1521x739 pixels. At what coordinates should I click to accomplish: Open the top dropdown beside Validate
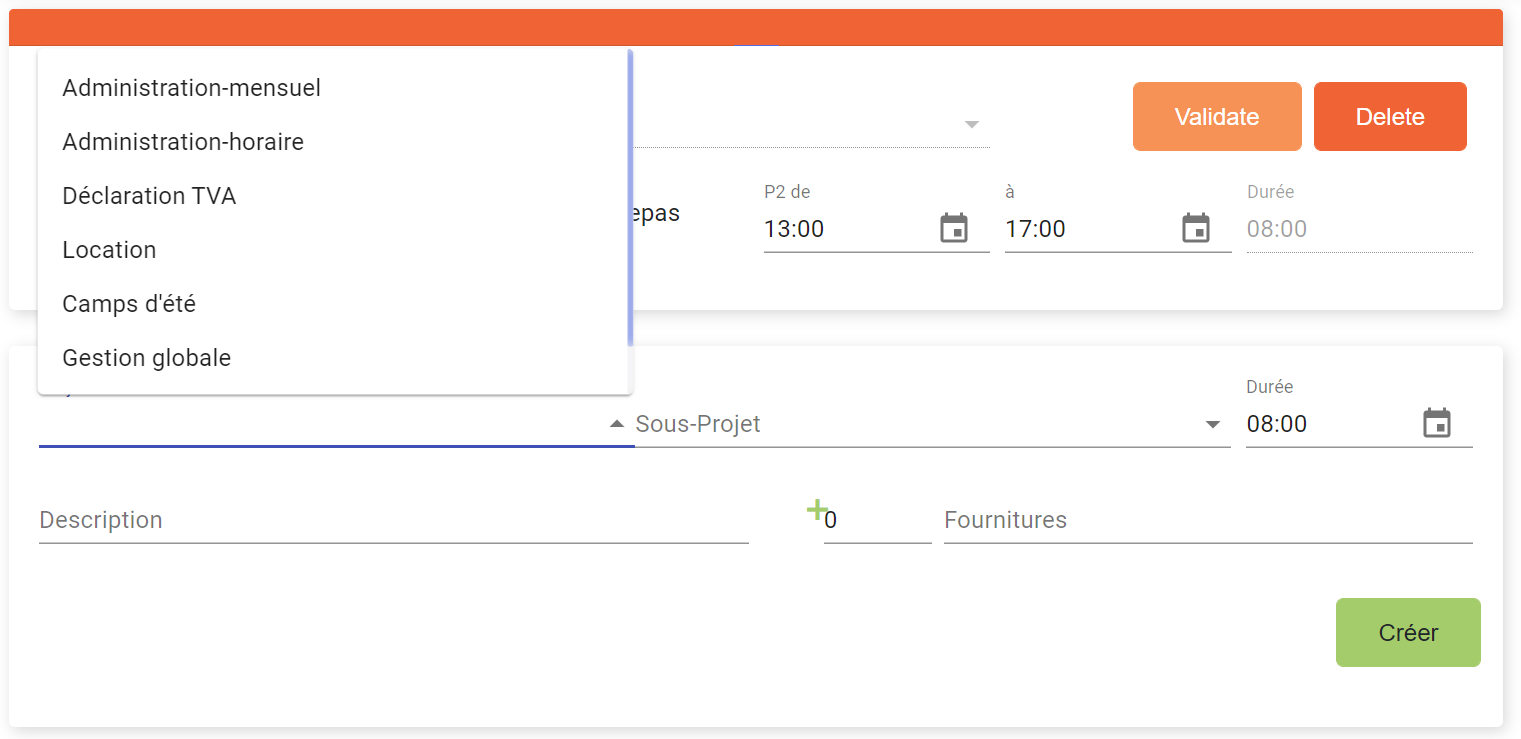[x=971, y=125]
